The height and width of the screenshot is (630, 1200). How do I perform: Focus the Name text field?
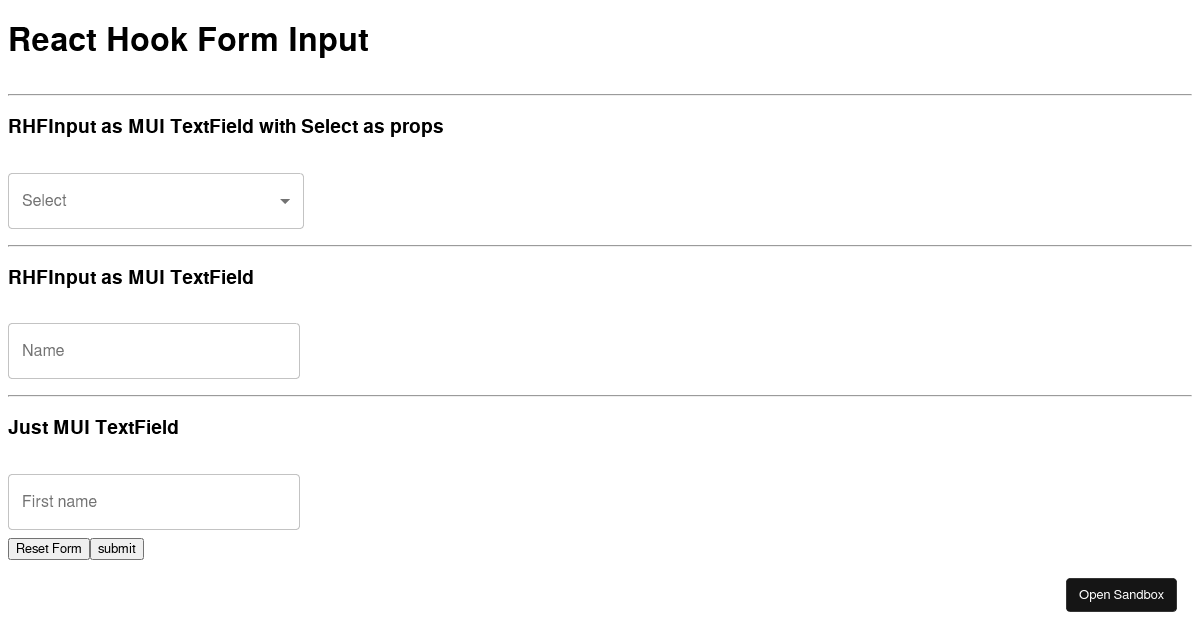click(154, 351)
